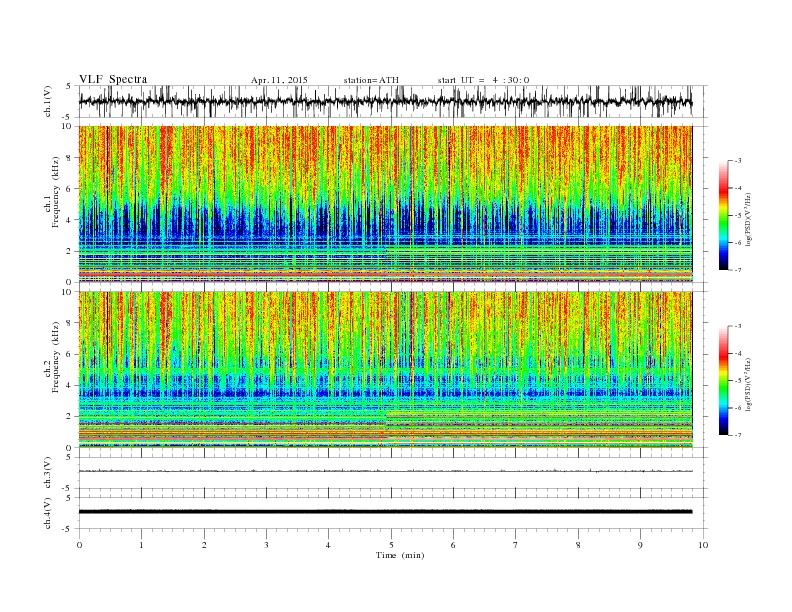Click the ch.2 spectrogram panel
792x612 pixels.
[393, 369]
